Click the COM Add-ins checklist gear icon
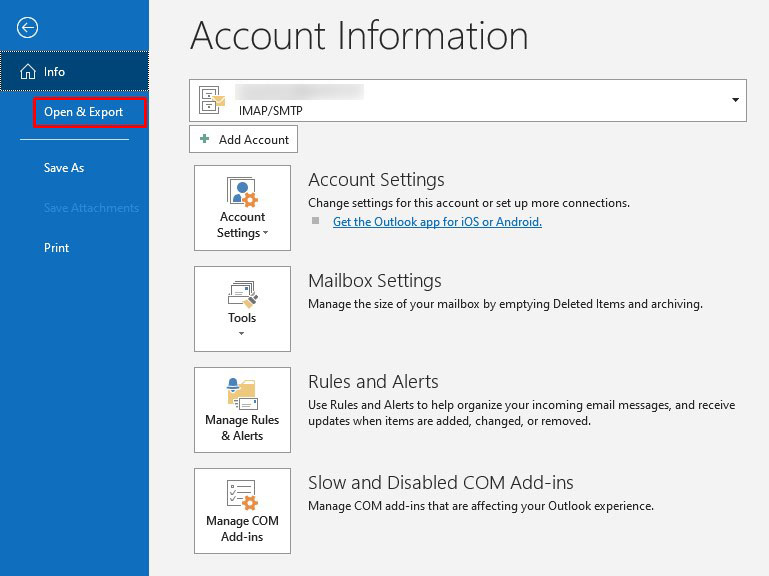769x576 pixels. 242,495
